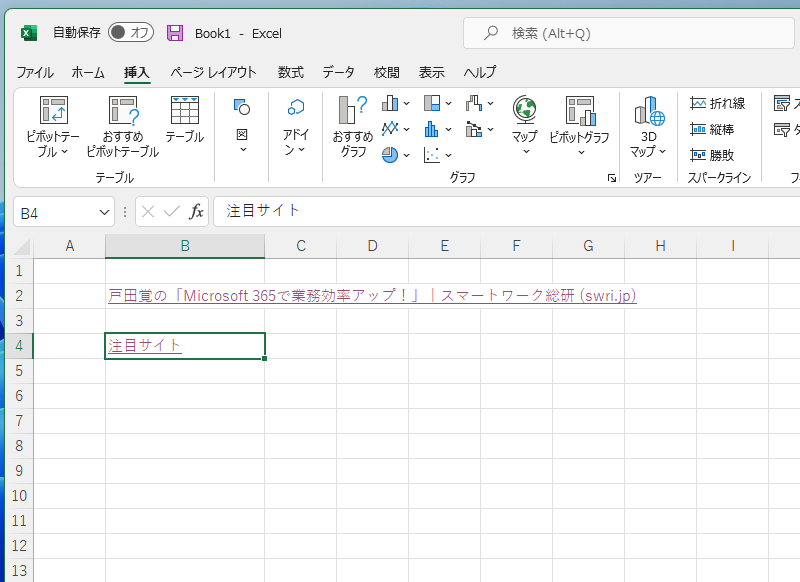Click おすすめグラフ recommended charts icon

coord(353,110)
